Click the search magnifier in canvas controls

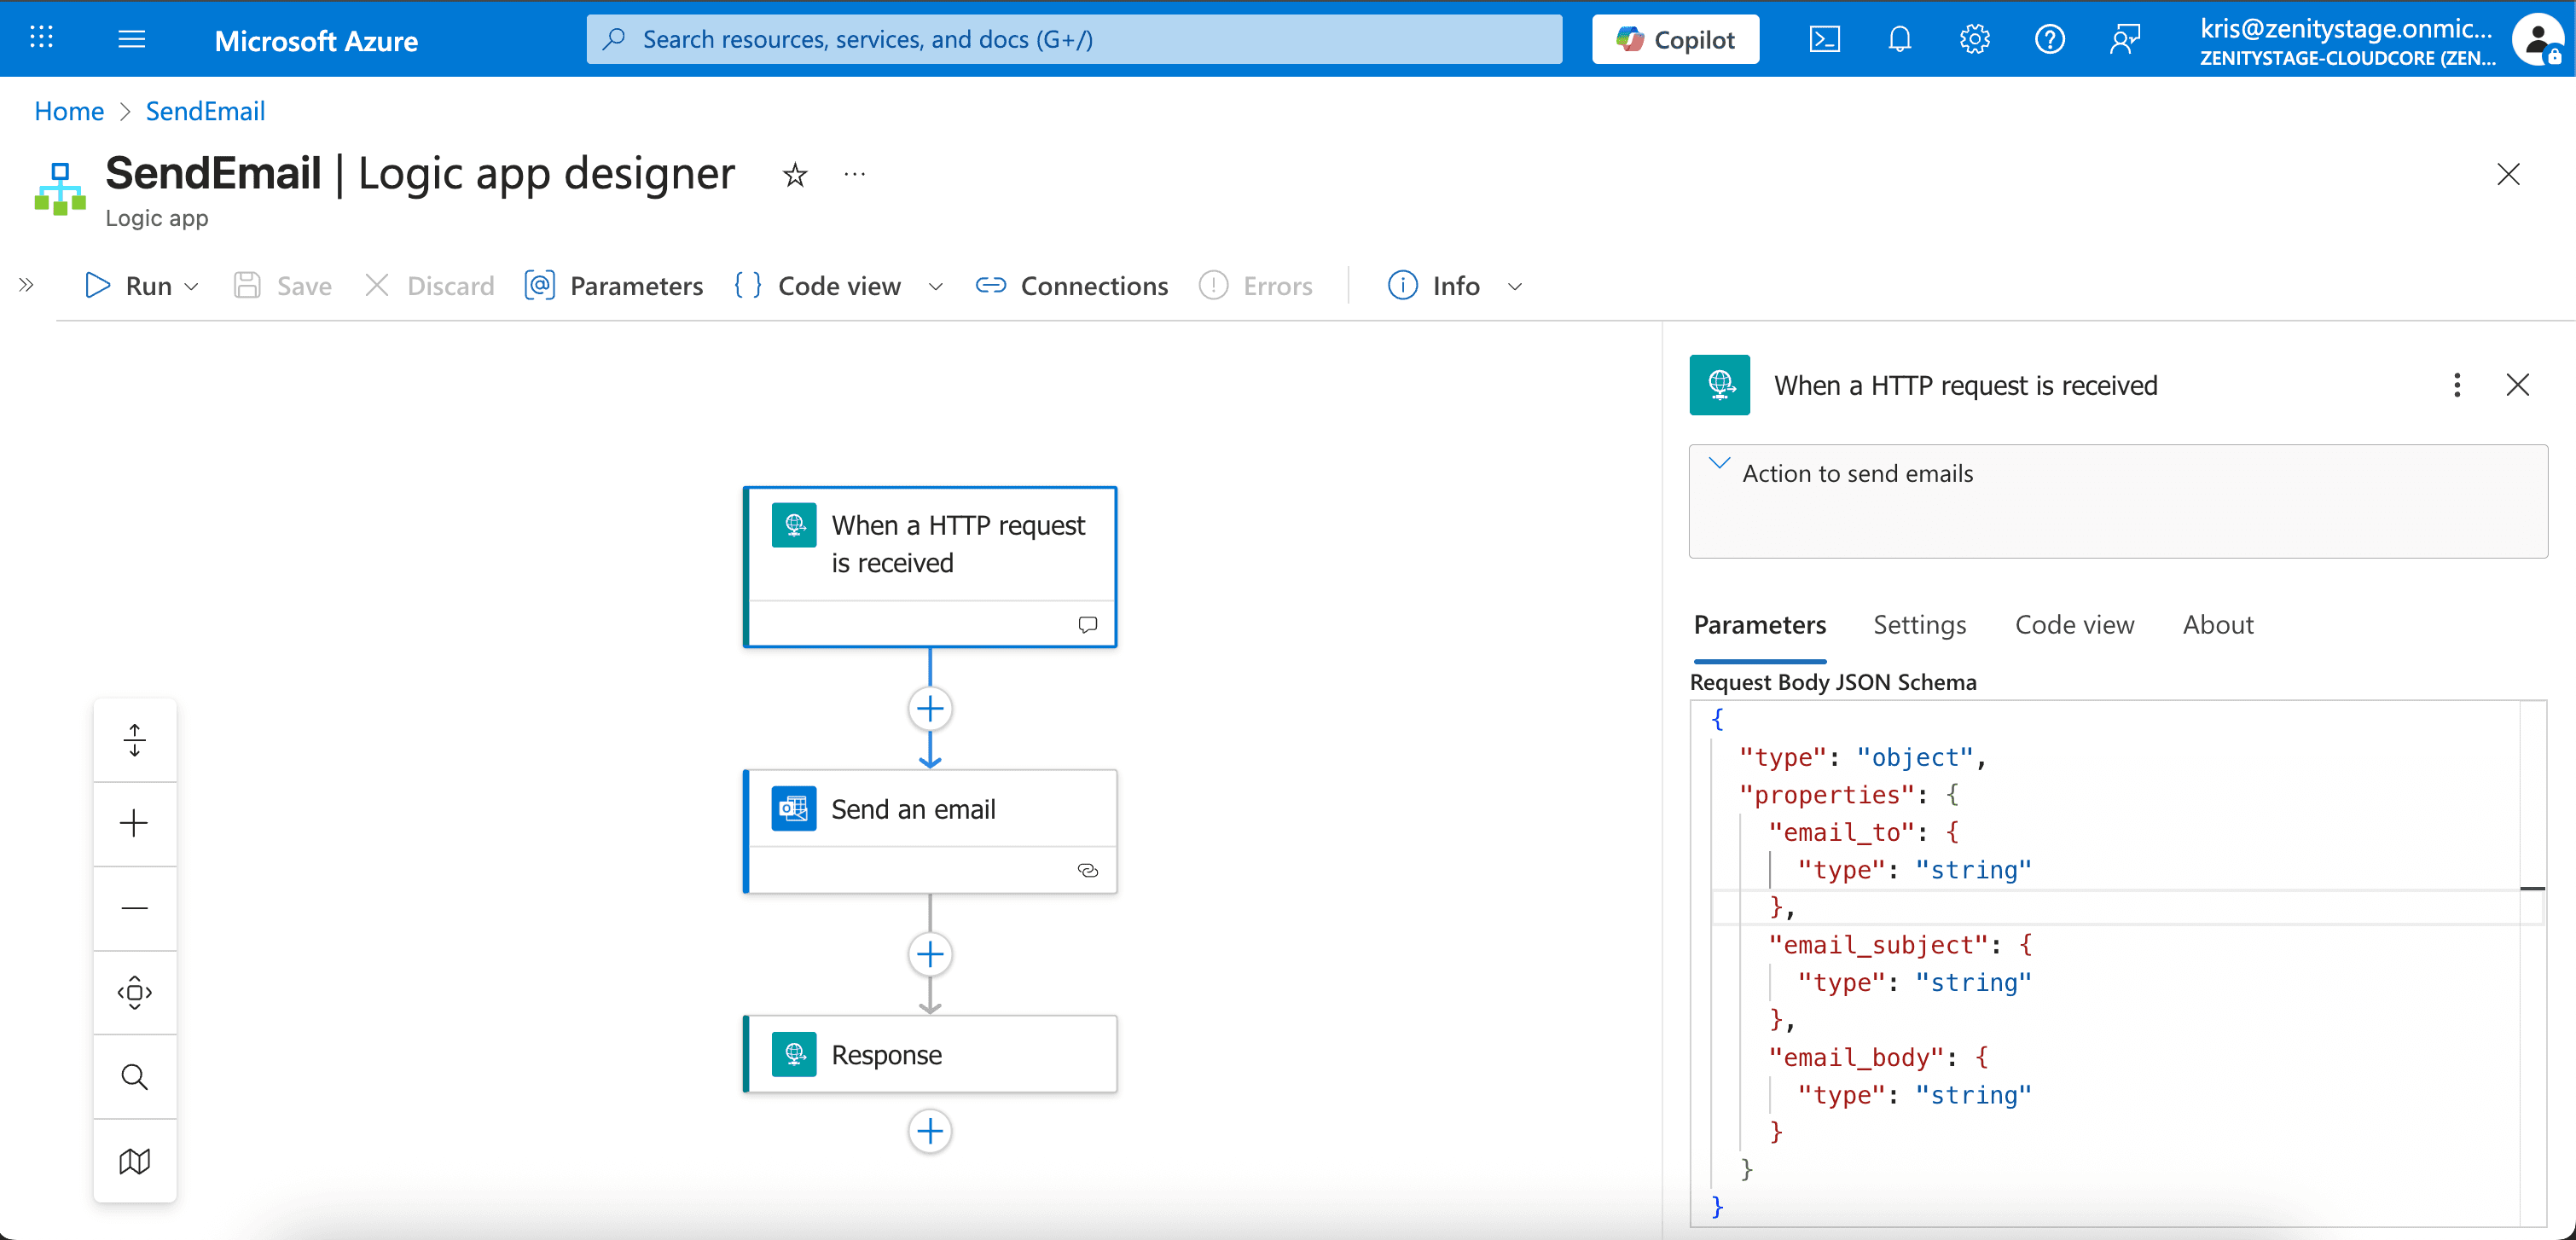(134, 1076)
